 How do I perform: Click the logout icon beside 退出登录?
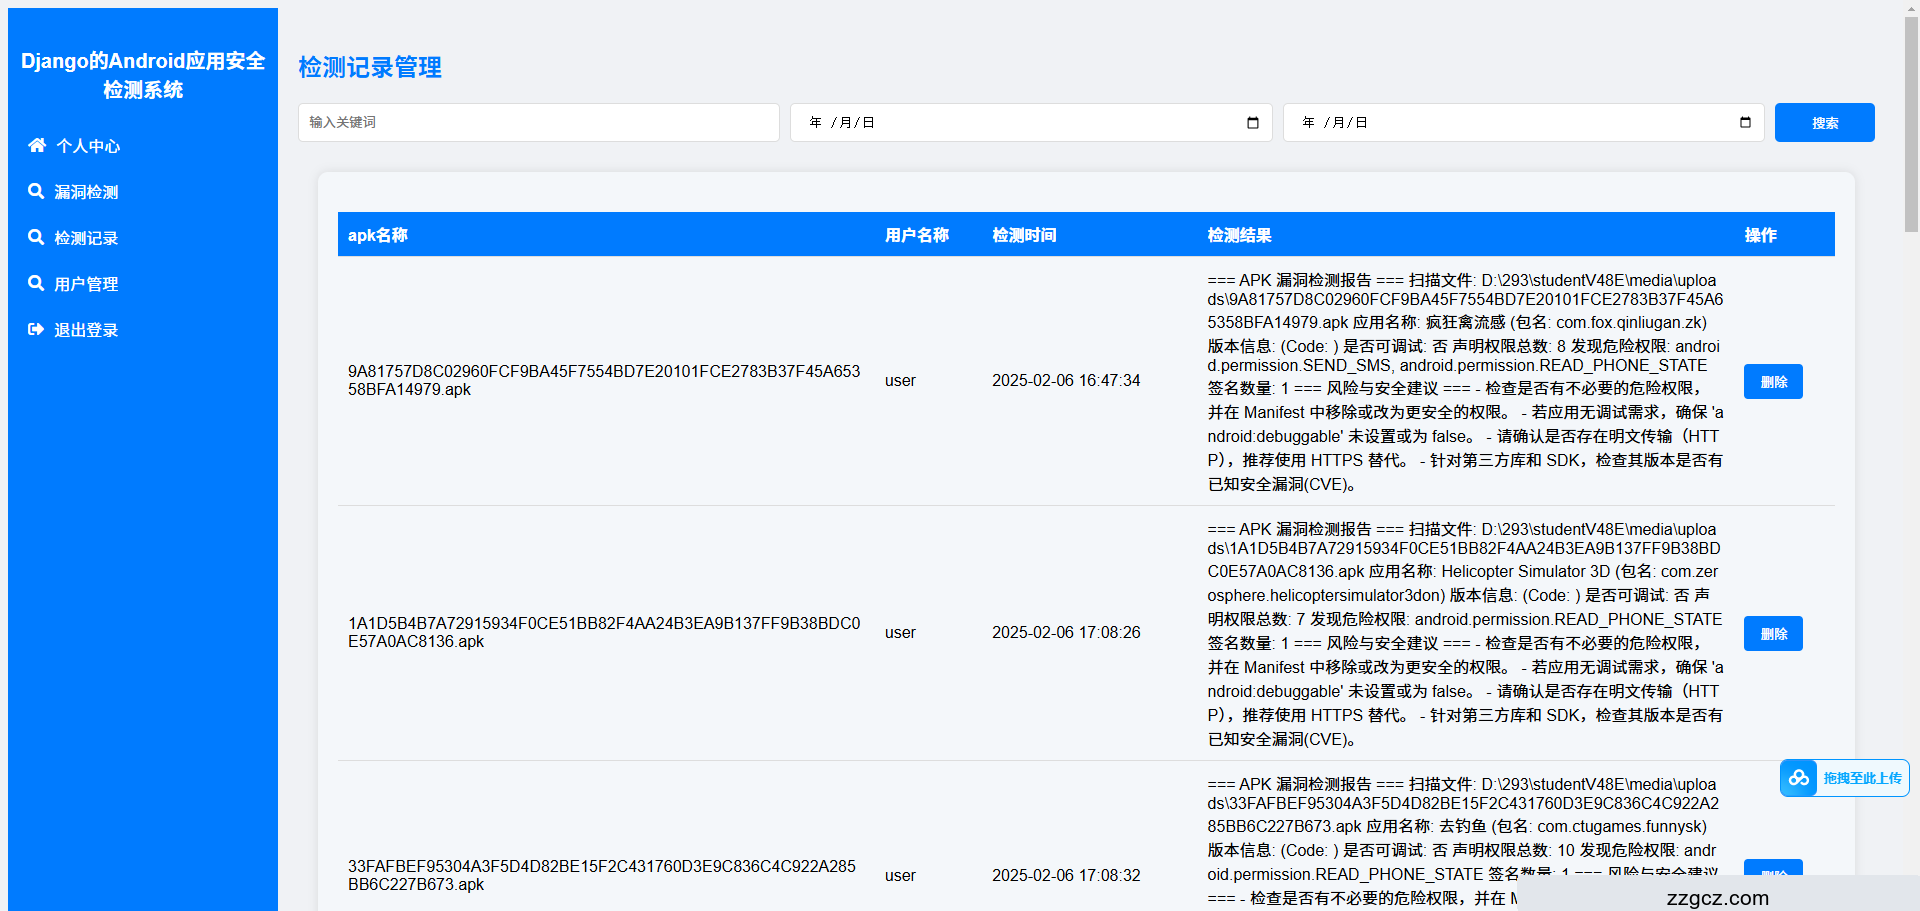tap(36, 330)
